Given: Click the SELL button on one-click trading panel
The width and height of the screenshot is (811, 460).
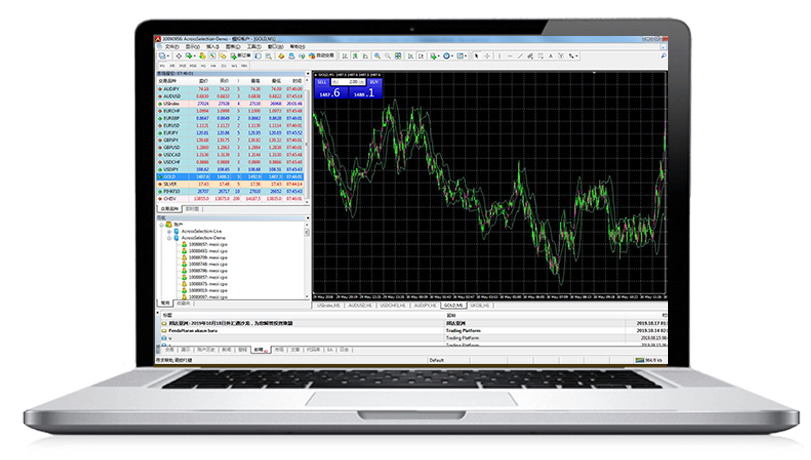Looking at the screenshot, I should point(322,81).
